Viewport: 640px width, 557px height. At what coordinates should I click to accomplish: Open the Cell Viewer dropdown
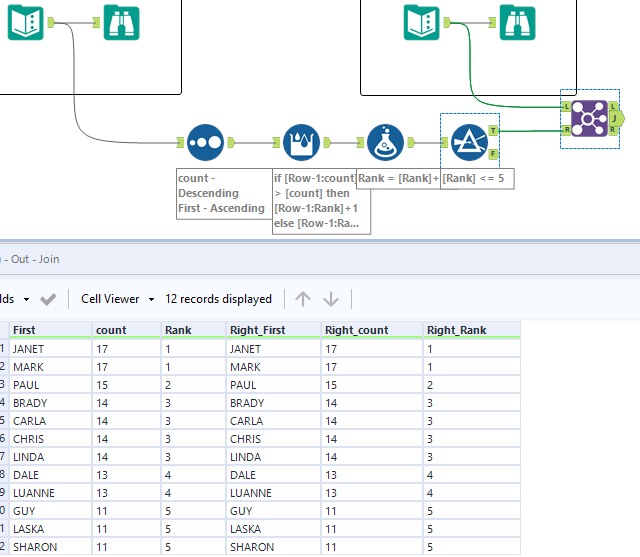point(118,299)
